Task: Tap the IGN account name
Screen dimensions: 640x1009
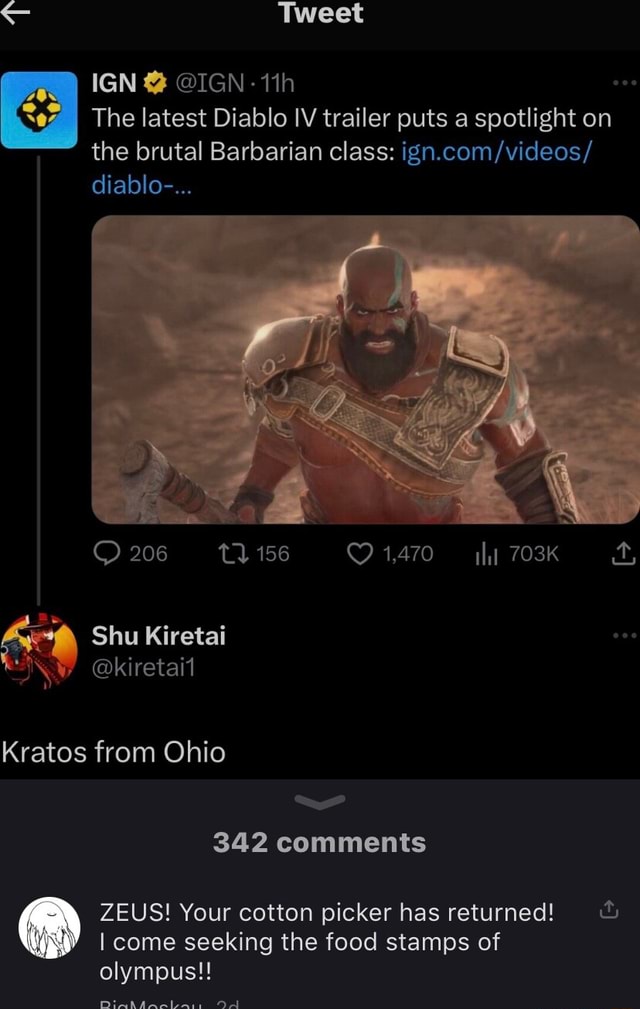Action: [x=114, y=83]
